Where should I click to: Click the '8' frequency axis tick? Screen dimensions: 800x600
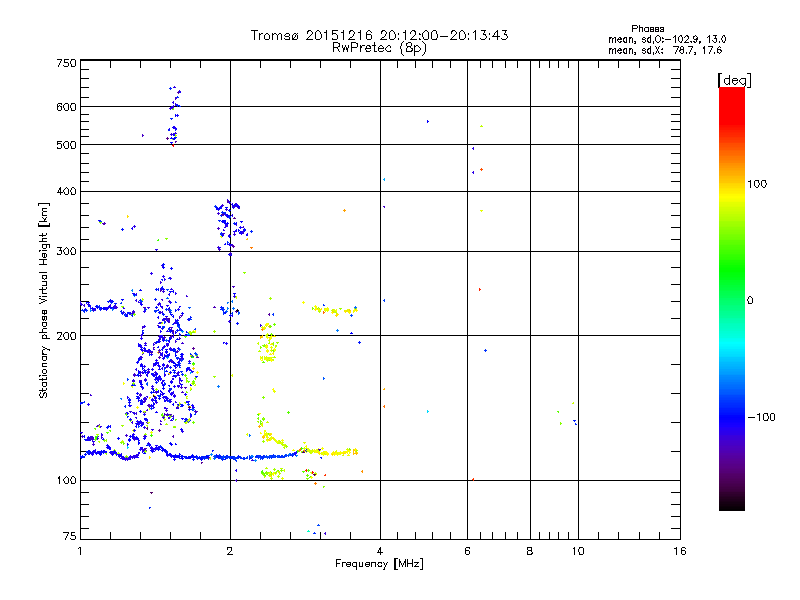point(530,551)
